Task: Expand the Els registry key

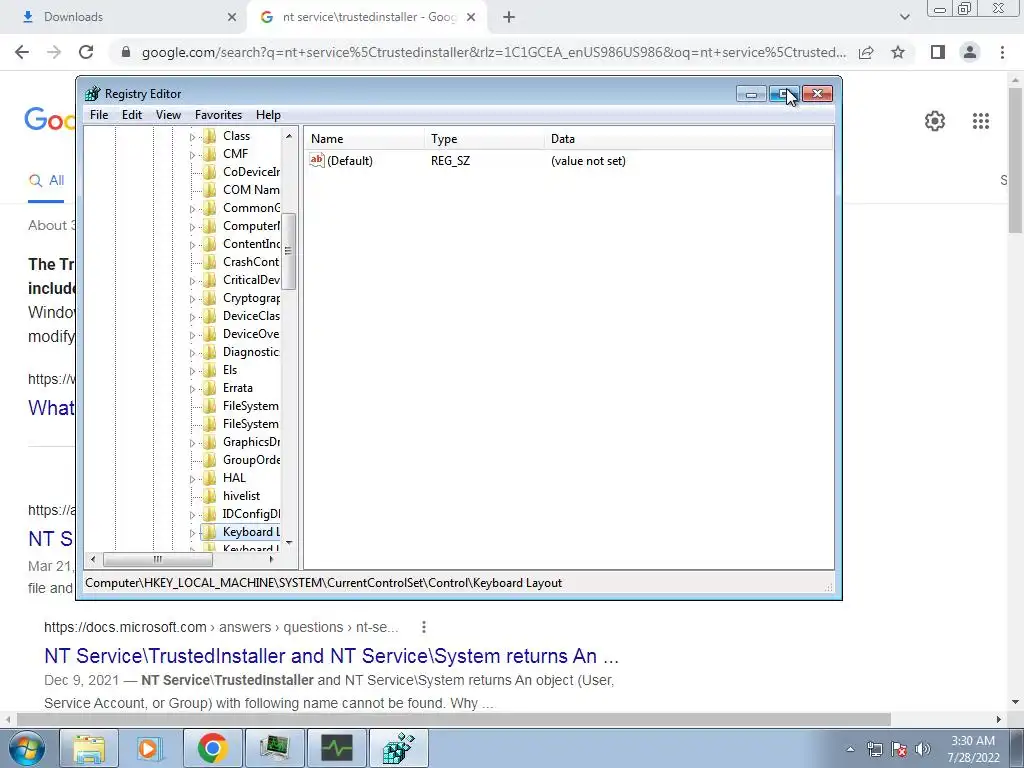Action: click(x=192, y=371)
